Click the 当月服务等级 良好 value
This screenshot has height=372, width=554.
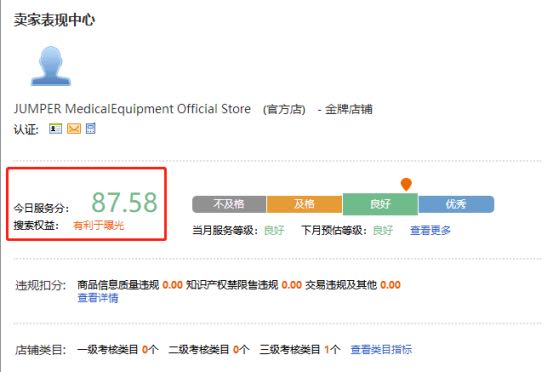pos(274,230)
